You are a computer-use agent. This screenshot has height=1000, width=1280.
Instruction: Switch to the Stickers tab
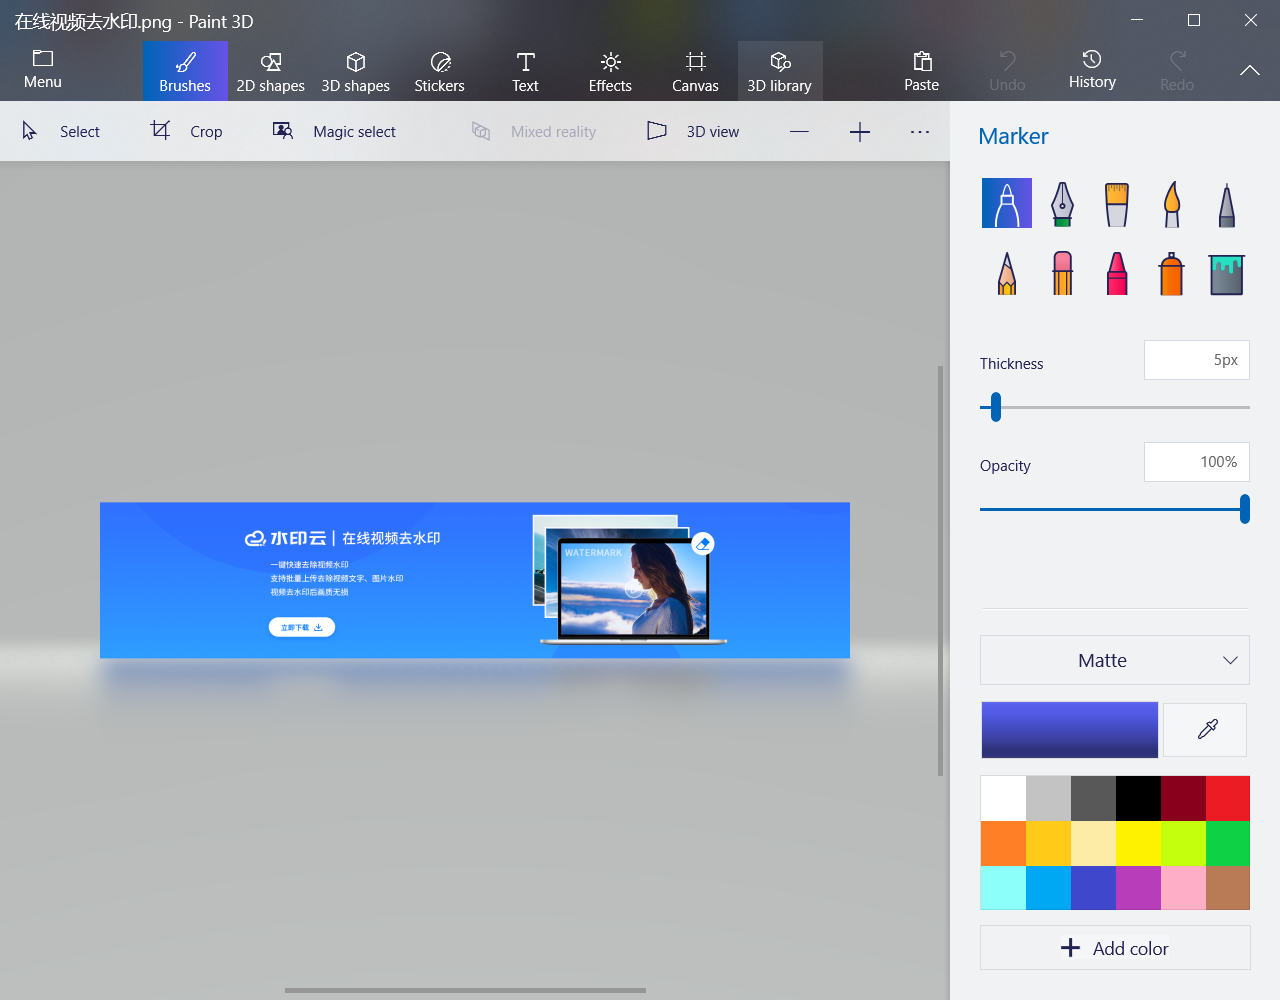tap(440, 71)
